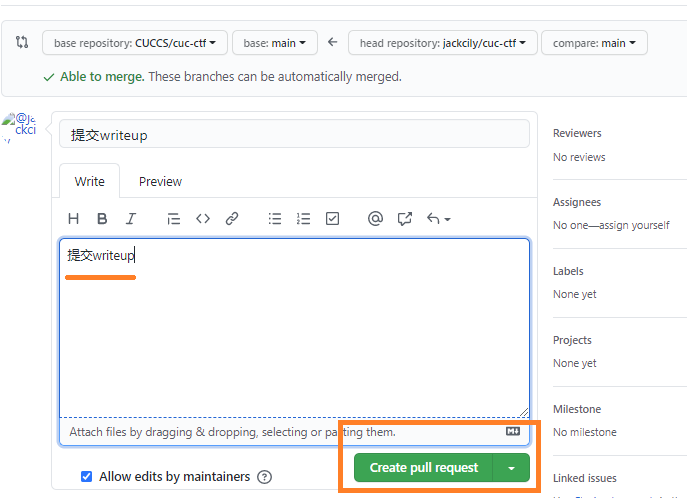Open the Milestone sidebar section
The height and width of the screenshot is (498, 687).
pyautogui.click(x=577, y=409)
